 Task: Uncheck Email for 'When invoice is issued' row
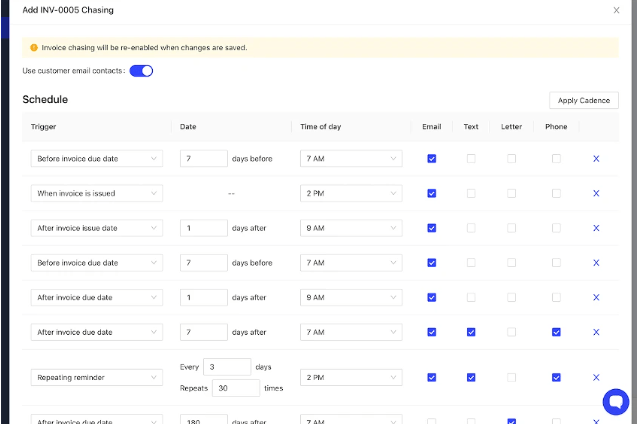(431, 193)
